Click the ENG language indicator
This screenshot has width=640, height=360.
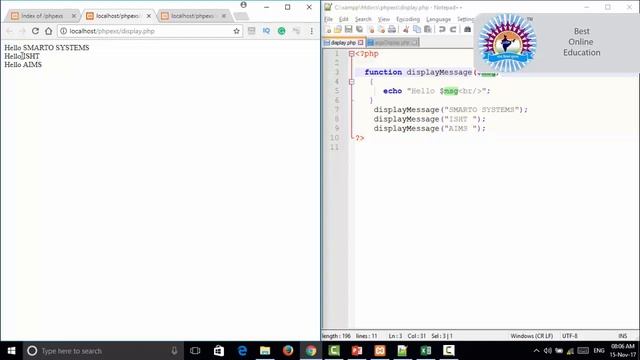599,351
